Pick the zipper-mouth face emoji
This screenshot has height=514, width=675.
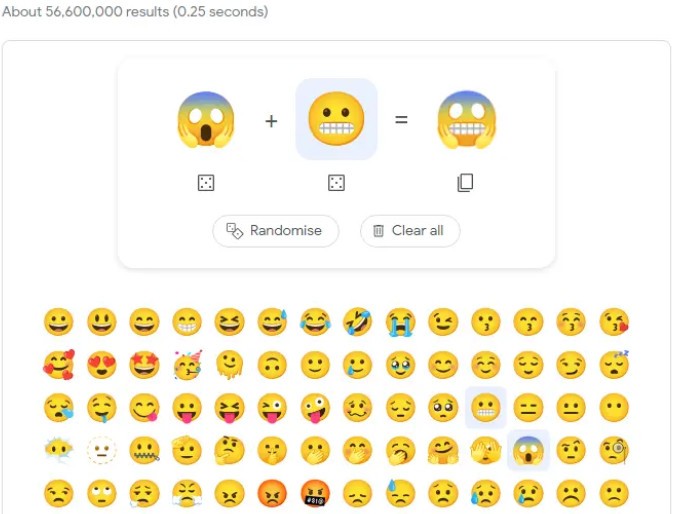pyautogui.click(x=144, y=450)
